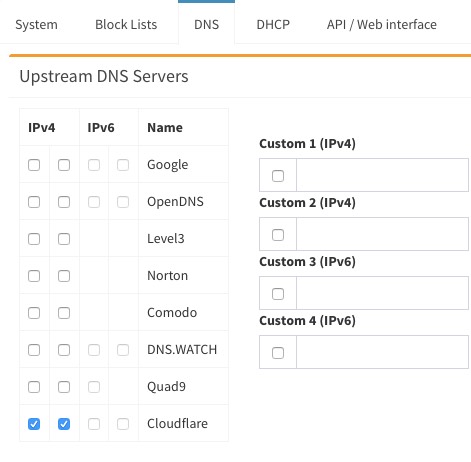Click the OpenDNS name cell
Viewport: 471px width, 462px height.
[183, 201]
